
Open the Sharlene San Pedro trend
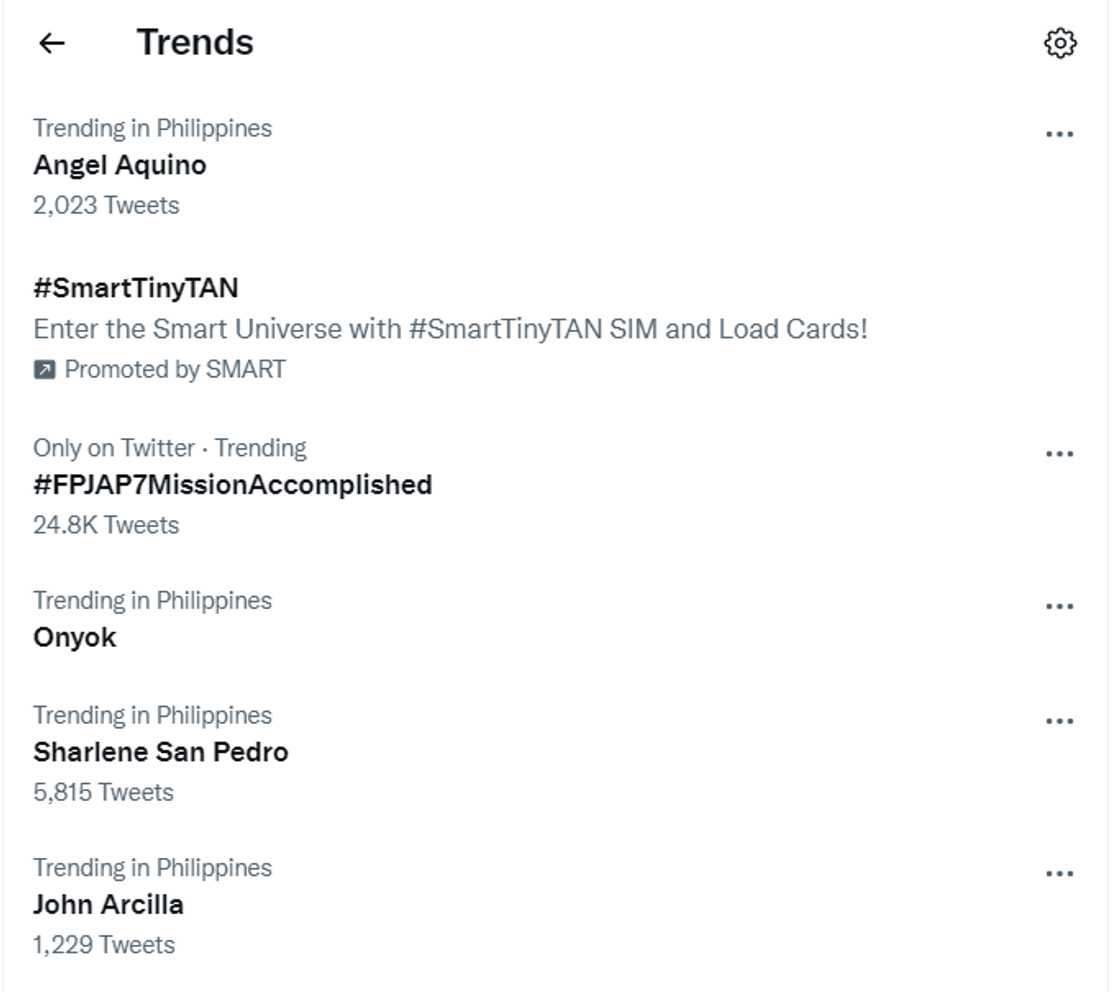coord(161,752)
